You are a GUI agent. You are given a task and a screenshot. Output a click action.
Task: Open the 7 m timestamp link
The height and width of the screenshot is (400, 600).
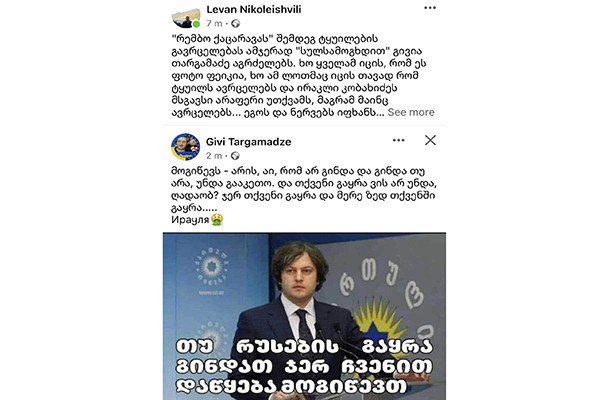point(214,24)
